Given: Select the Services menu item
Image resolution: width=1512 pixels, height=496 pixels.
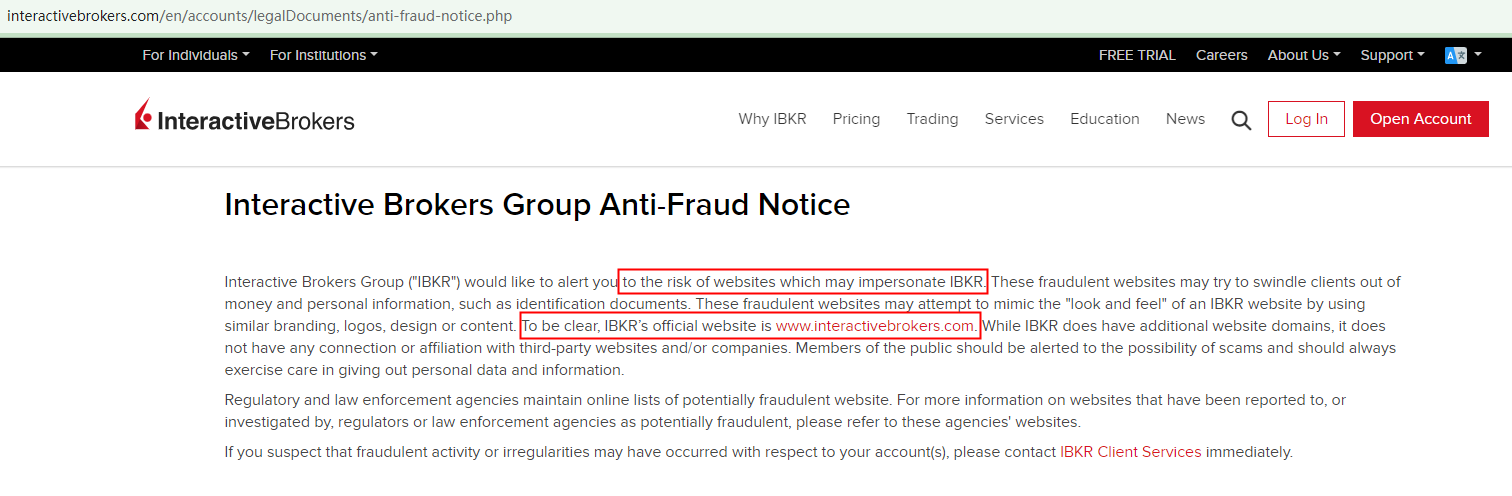Looking at the screenshot, I should pyautogui.click(x=1014, y=119).
